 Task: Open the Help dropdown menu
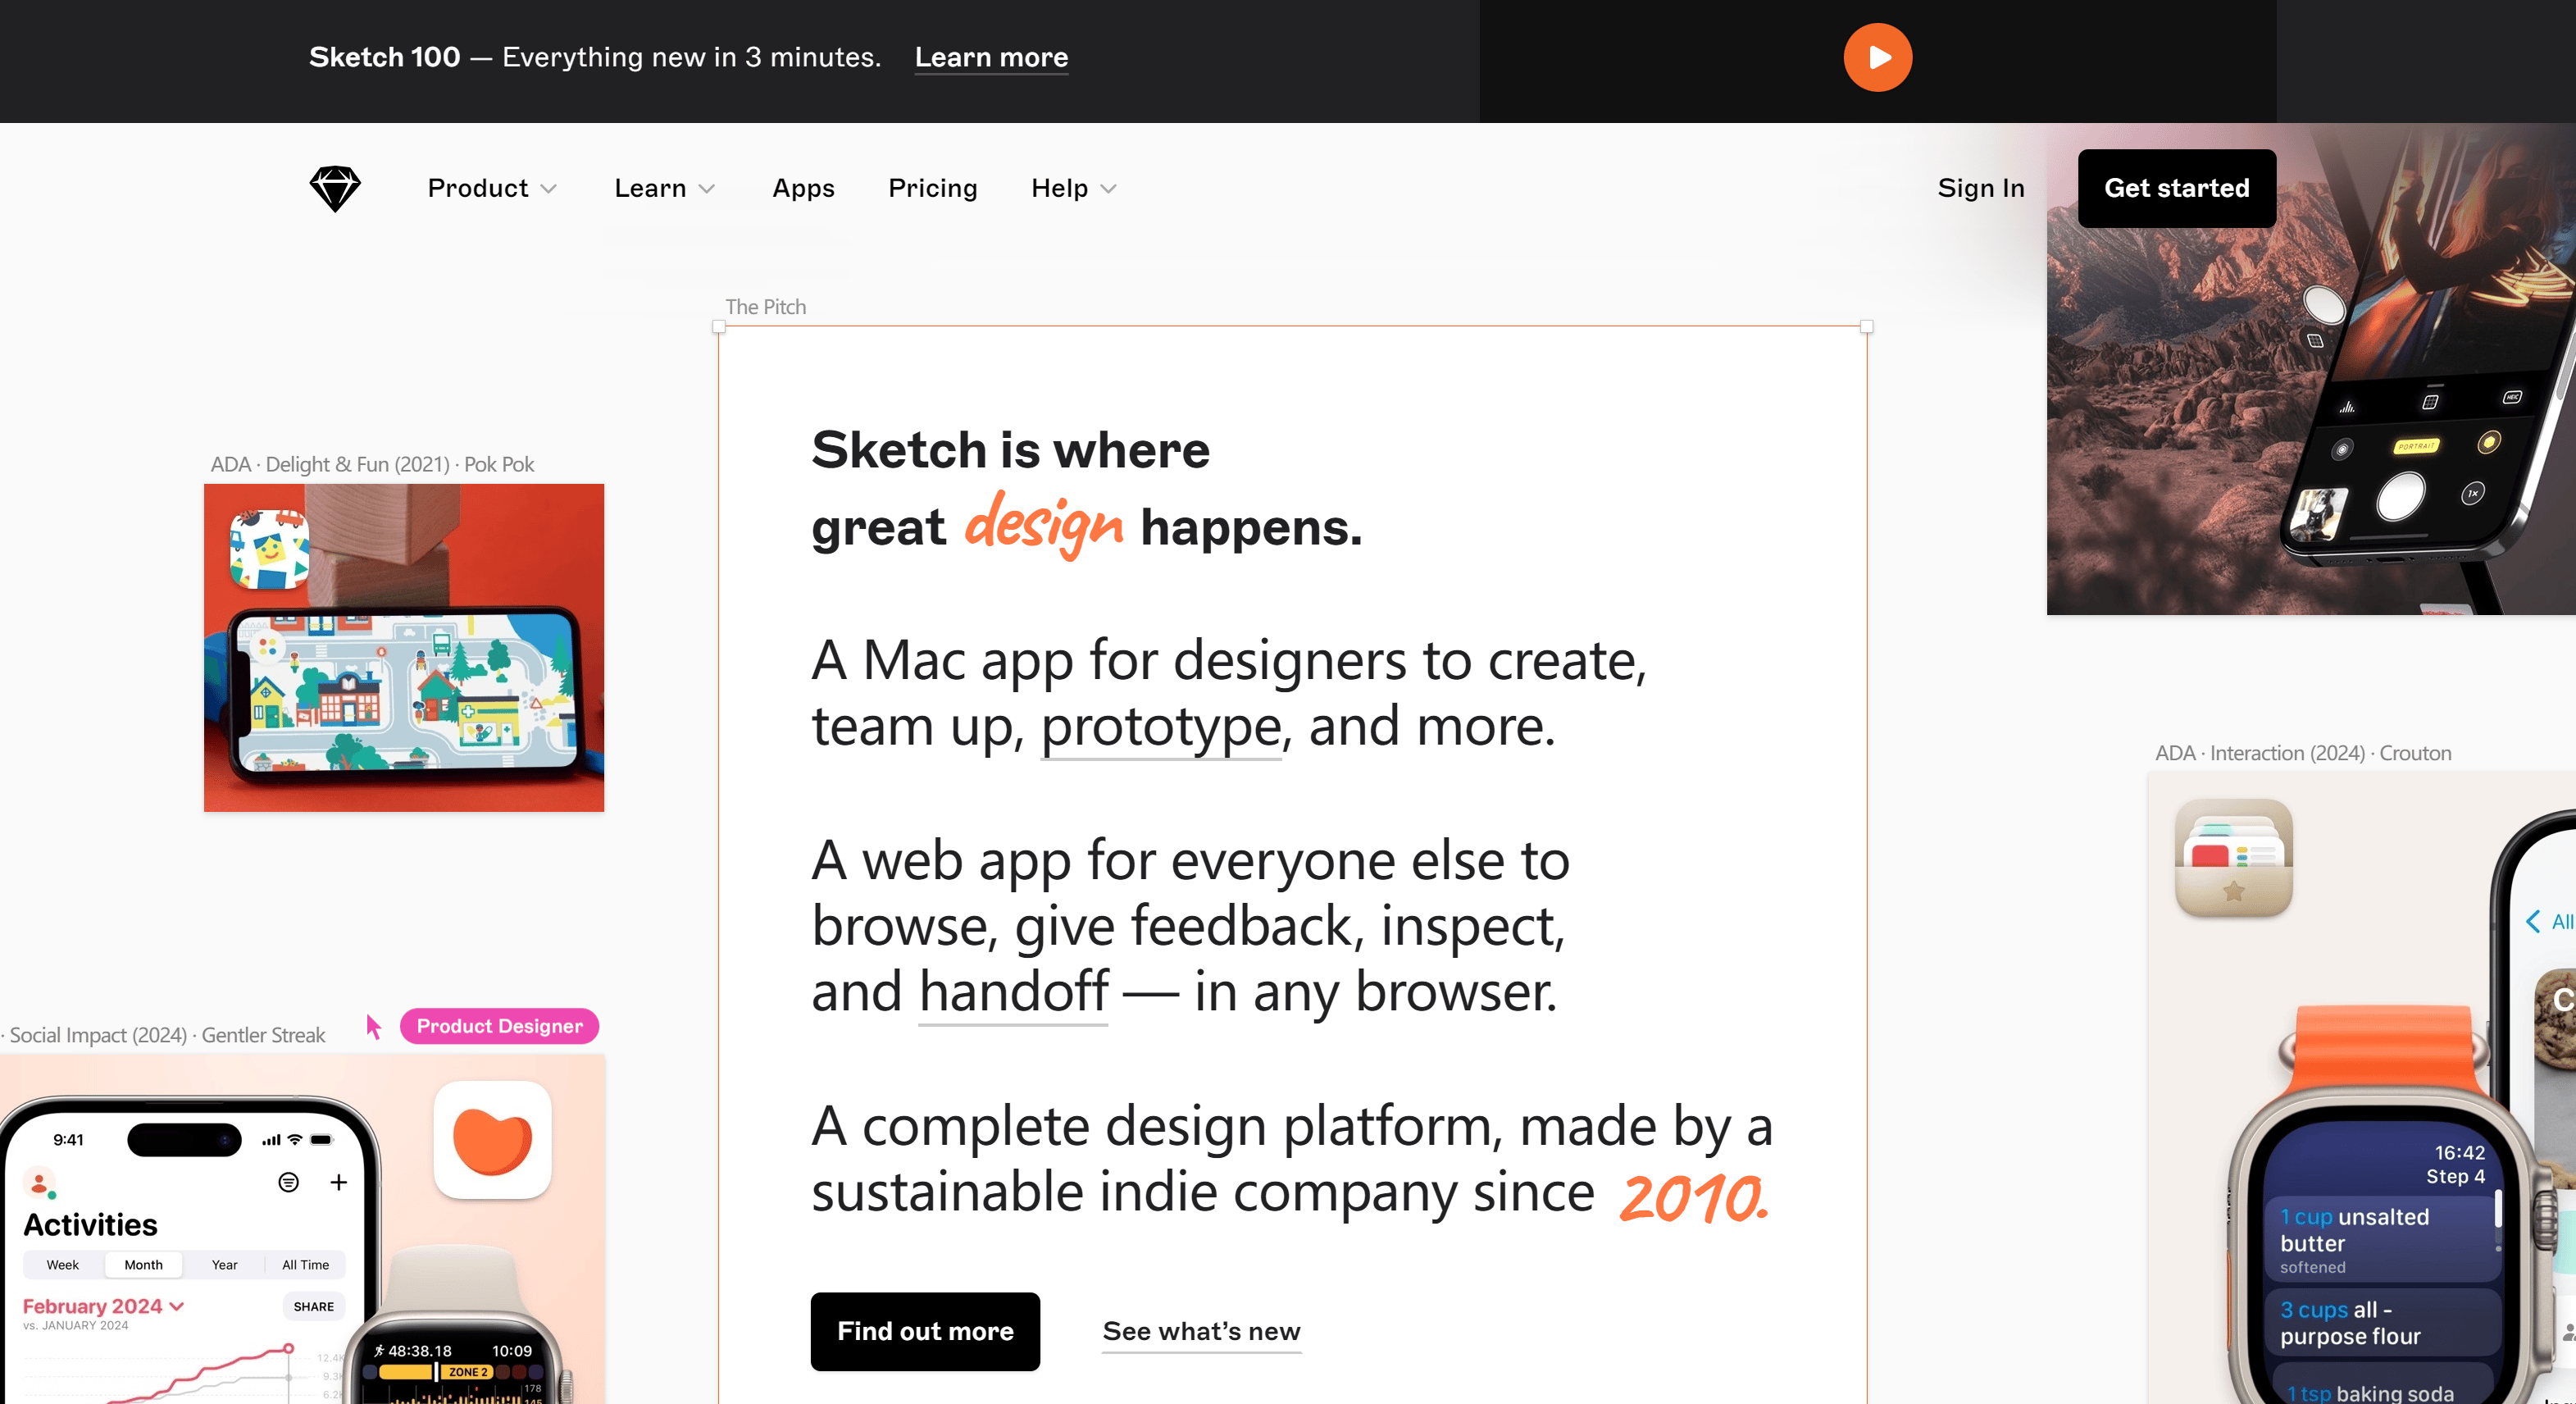tap(1073, 188)
